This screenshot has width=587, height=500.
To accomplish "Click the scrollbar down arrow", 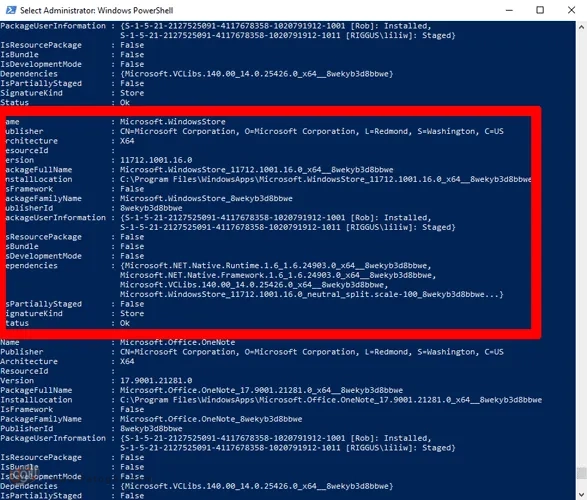I will coord(581,494).
